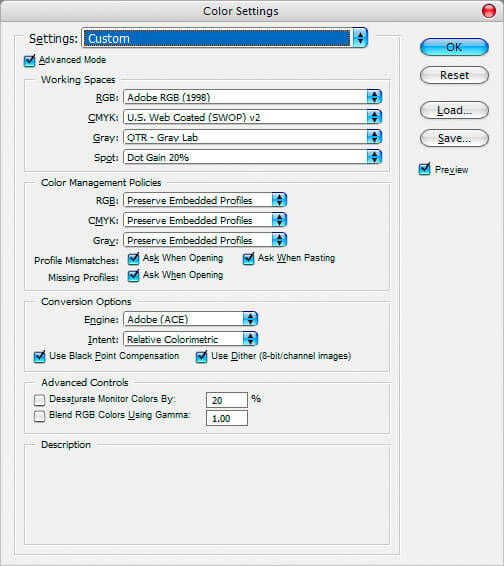504x566 pixels.
Task: Open the Settings preset dropdown showing Custom
Action: (225, 38)
